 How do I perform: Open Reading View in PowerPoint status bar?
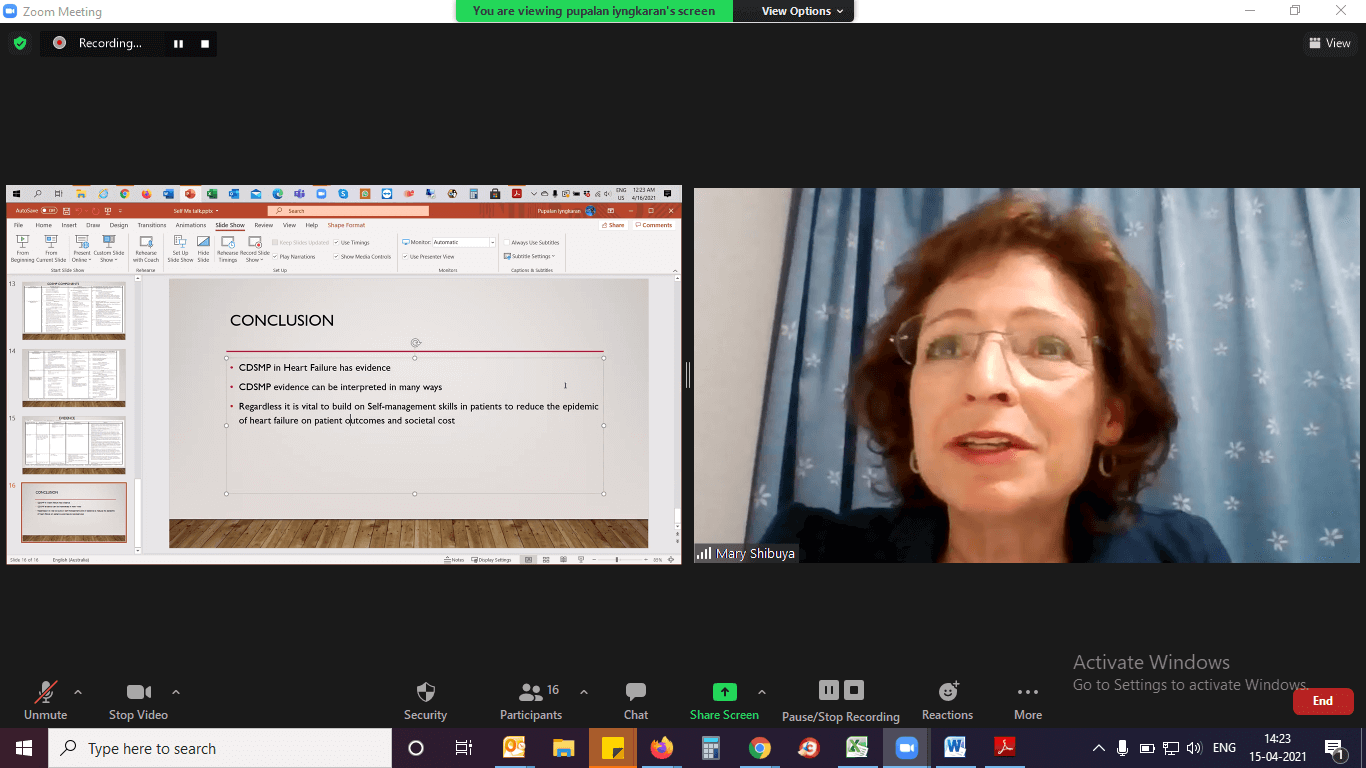(x=562, y=560)
